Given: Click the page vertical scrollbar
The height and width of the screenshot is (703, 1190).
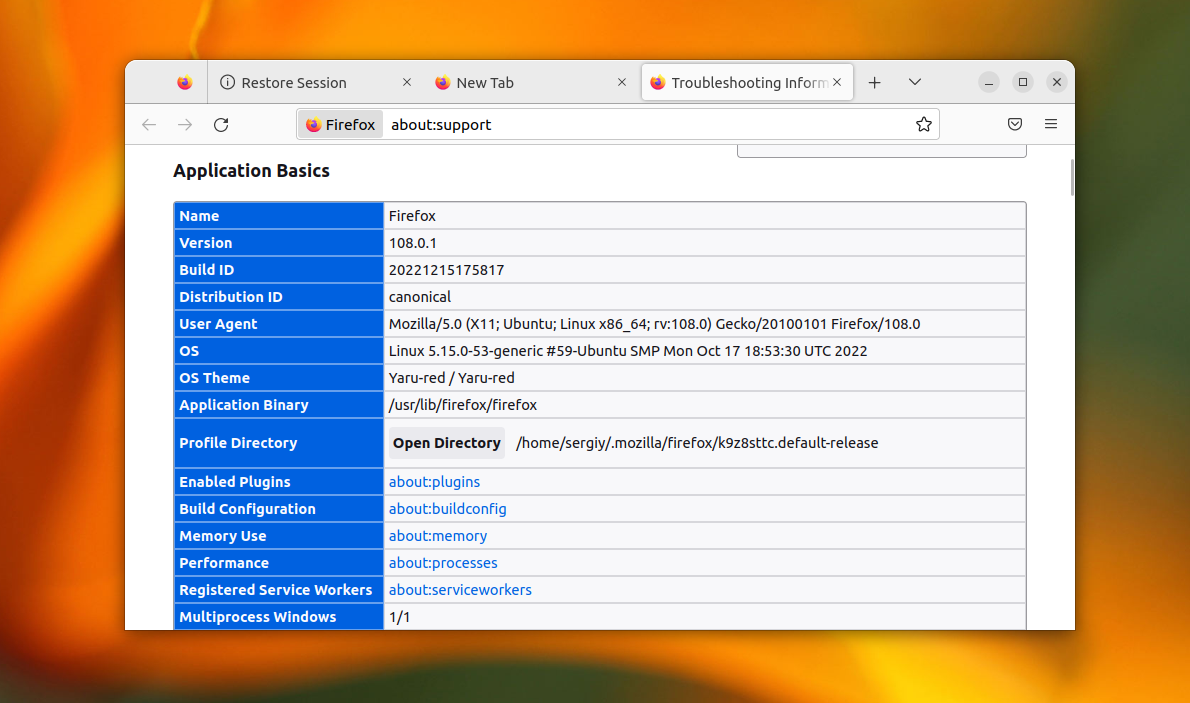Looking at the screenshot, I should pyautogui.click(x=1072, y=178).
